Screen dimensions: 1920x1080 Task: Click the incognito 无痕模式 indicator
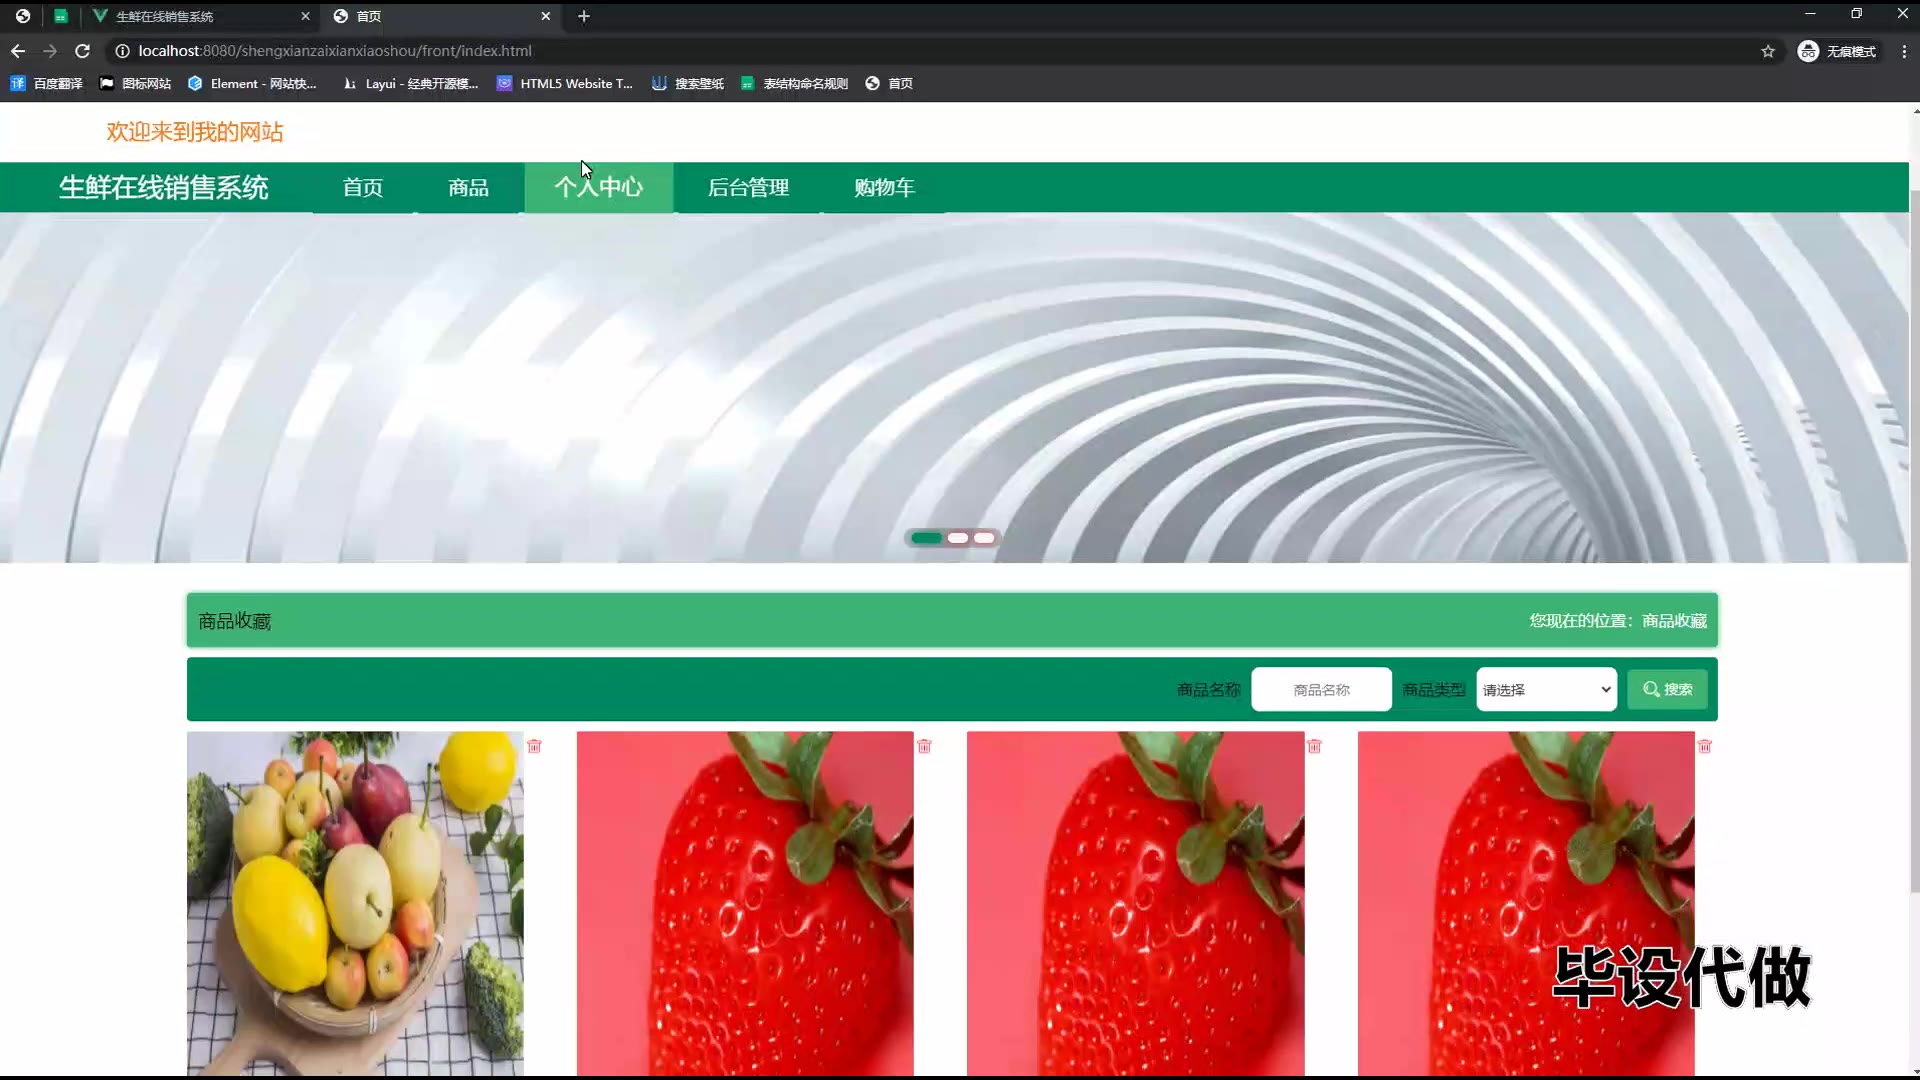[1837, 51]
